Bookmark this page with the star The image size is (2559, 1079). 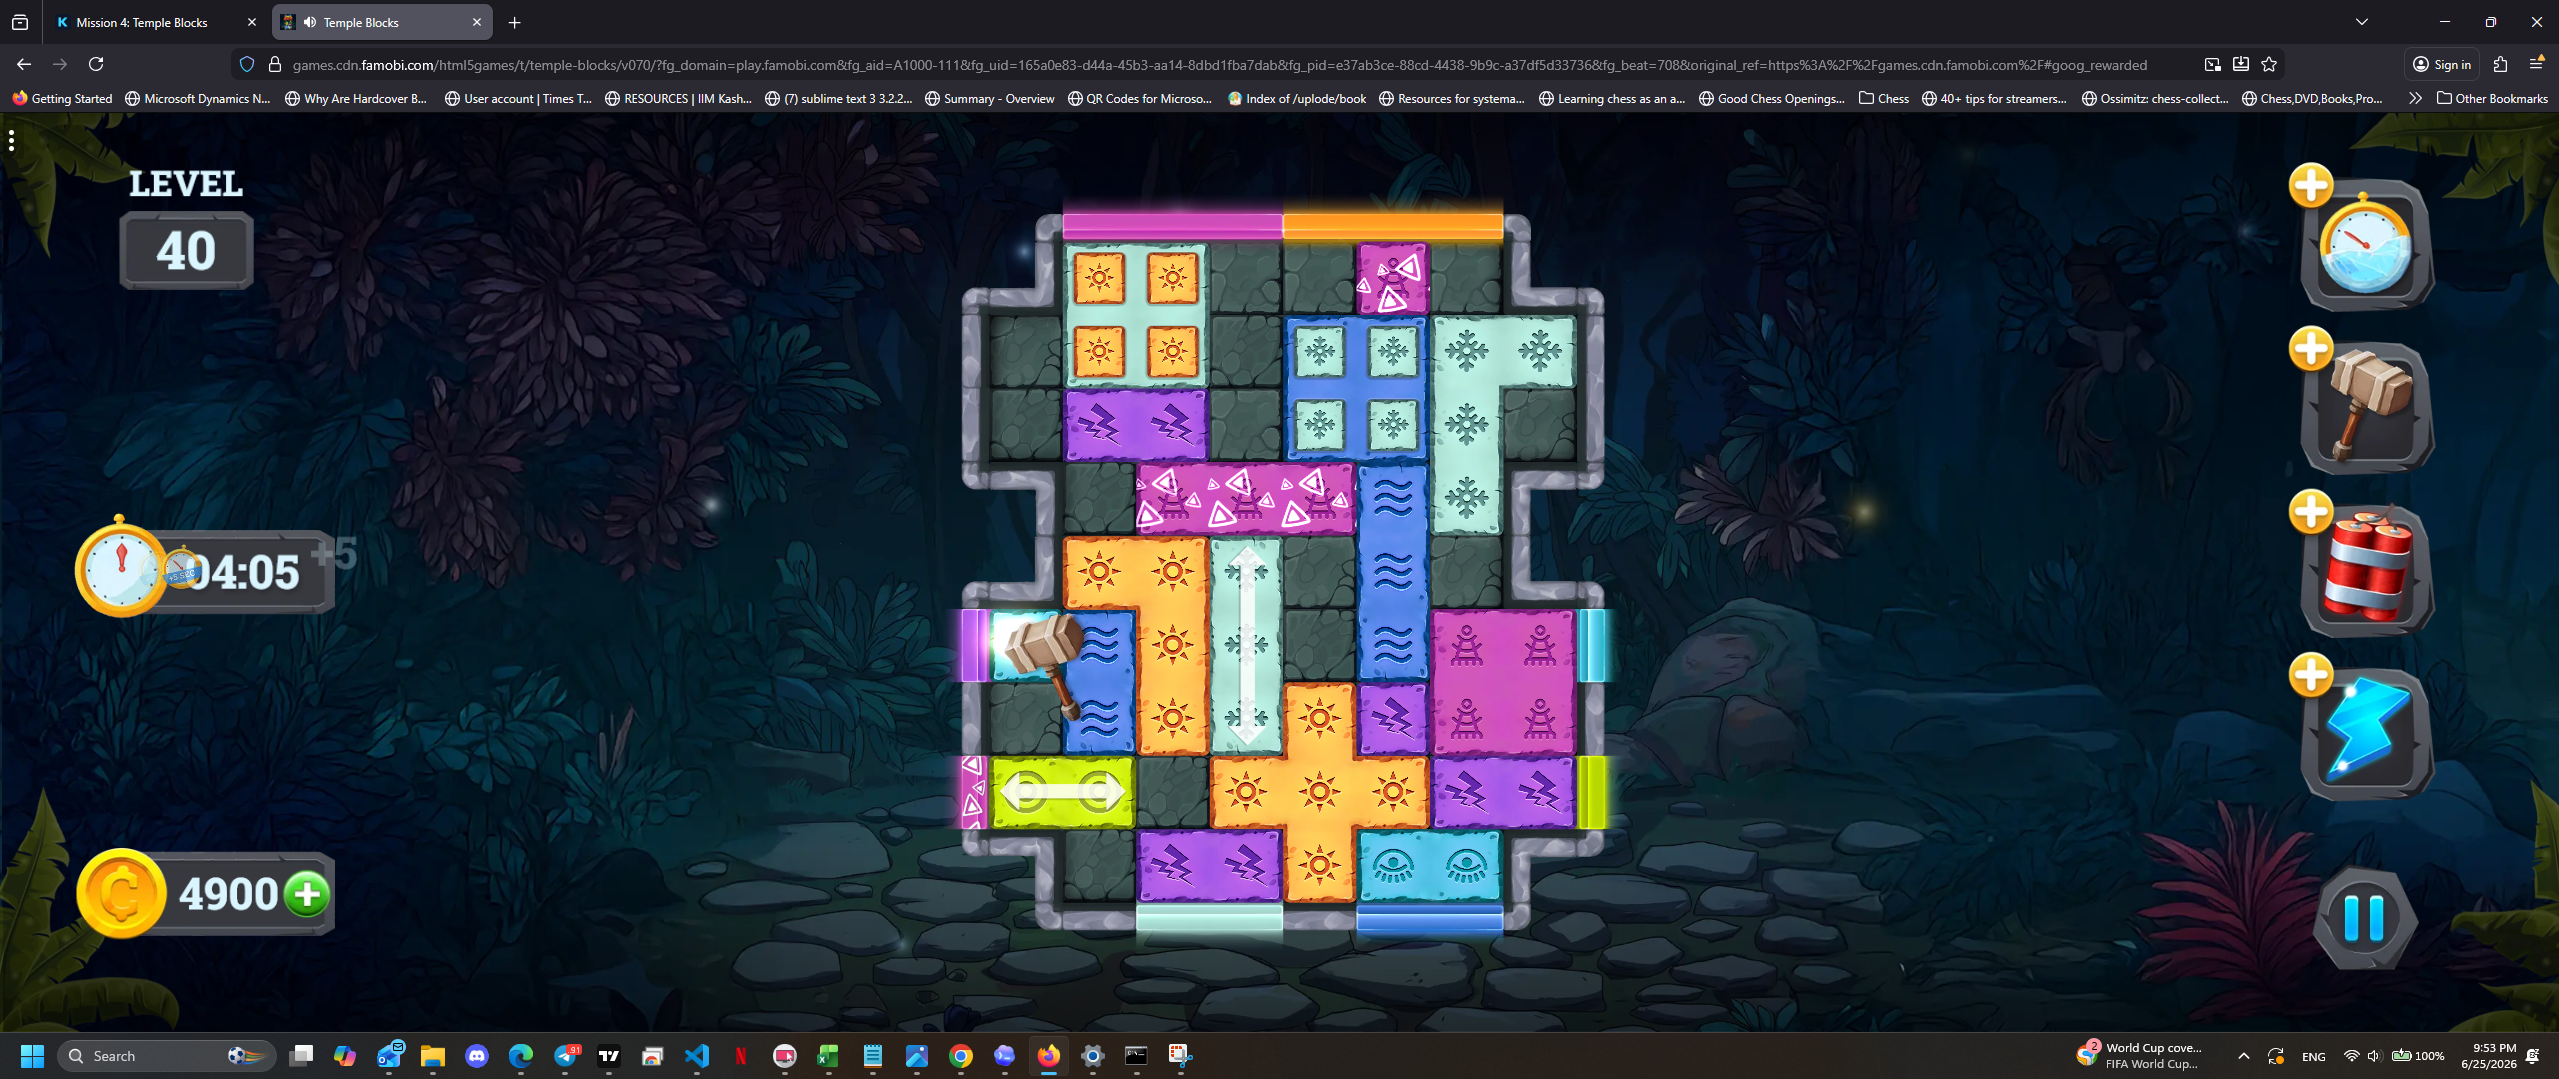(x=2269, y=64)
